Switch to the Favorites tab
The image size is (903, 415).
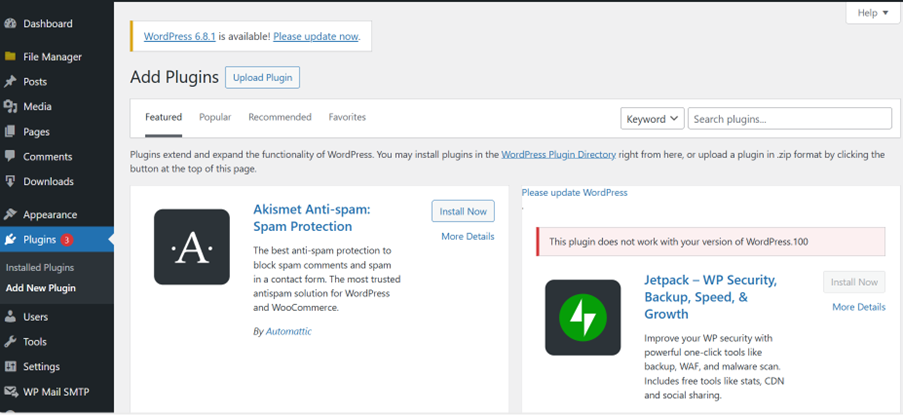pyautogui.click(x=347, y=117)
